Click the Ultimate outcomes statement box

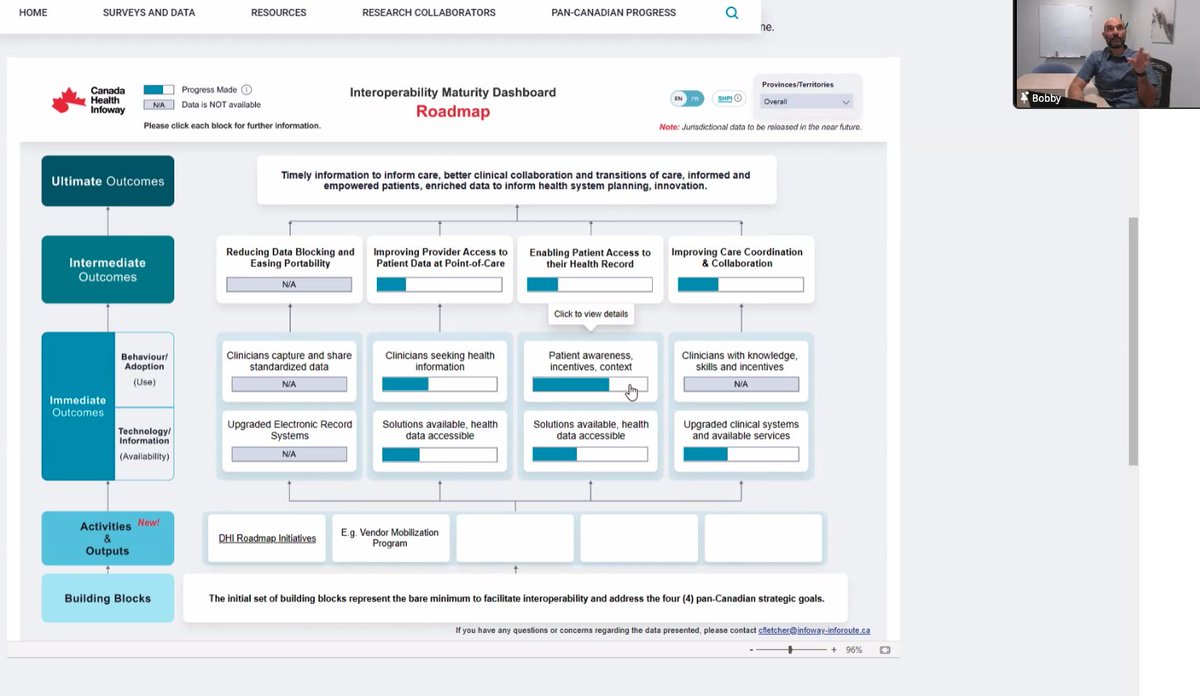[516, 181]
